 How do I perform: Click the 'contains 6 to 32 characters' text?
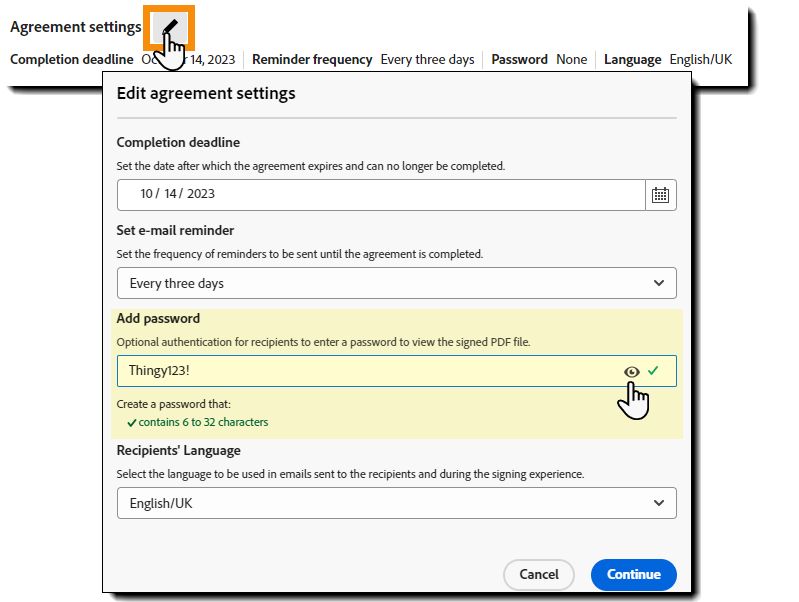(203, 422)
